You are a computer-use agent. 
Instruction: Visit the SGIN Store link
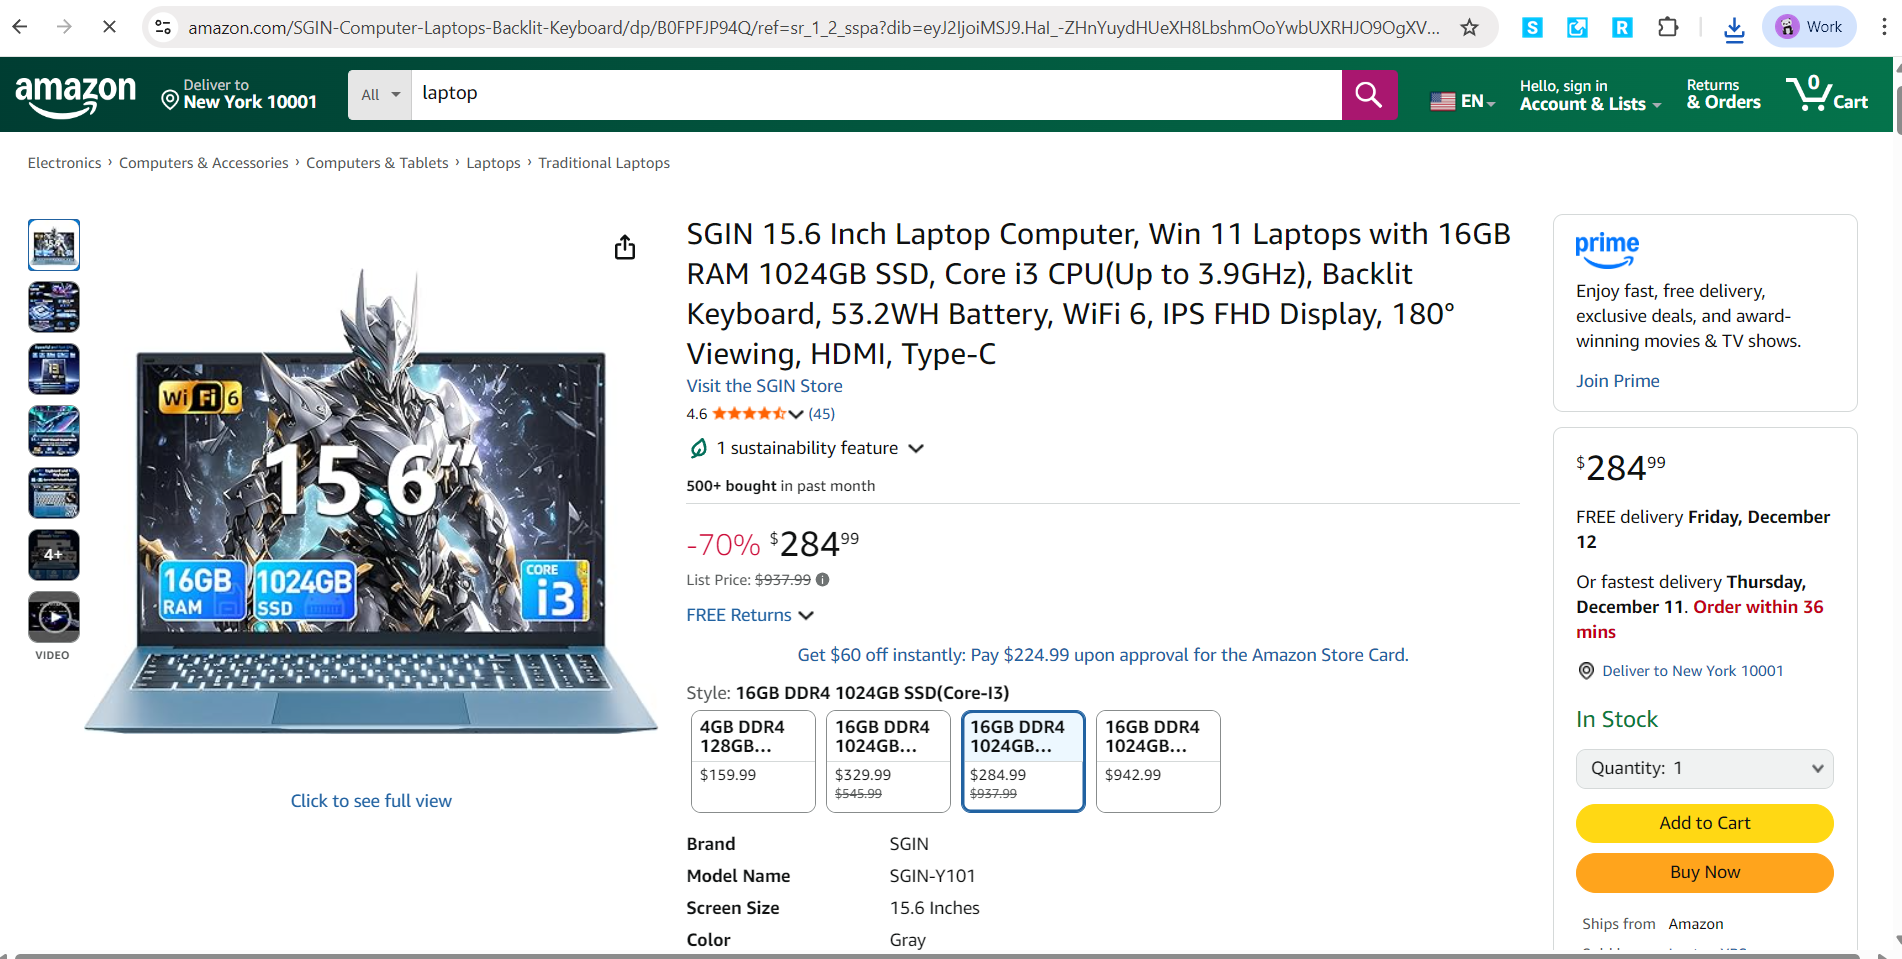coord(764,386)
